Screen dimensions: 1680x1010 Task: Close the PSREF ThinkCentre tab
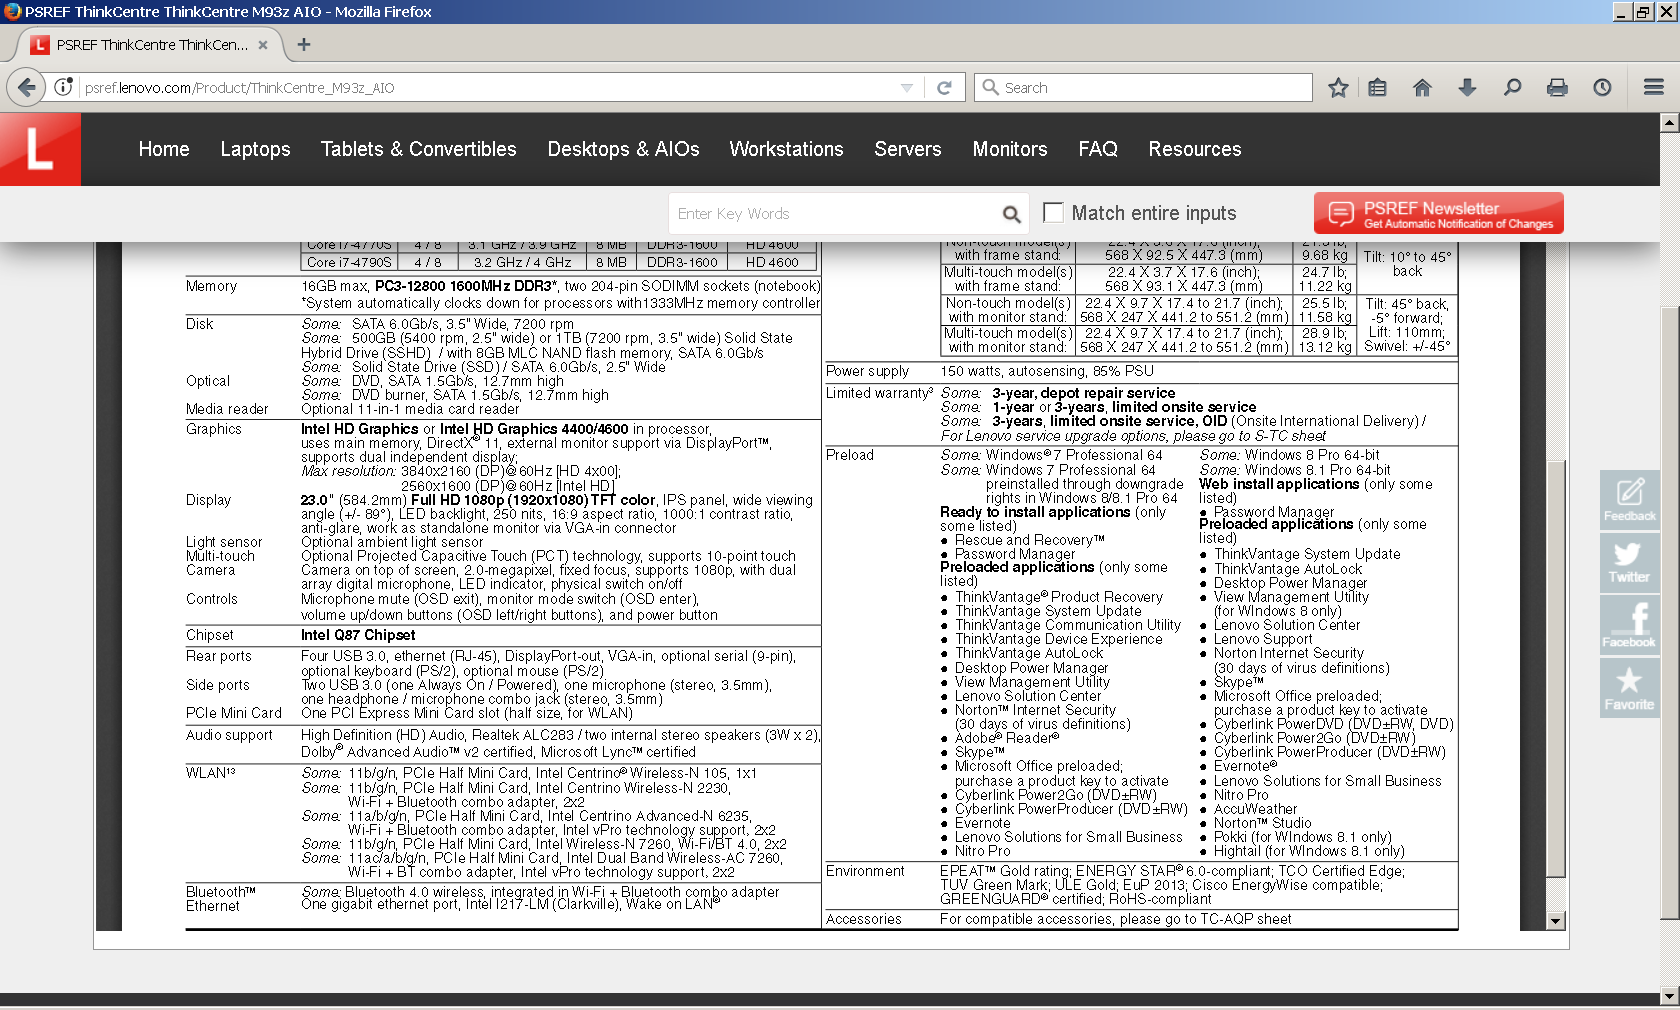click(263, 45)
